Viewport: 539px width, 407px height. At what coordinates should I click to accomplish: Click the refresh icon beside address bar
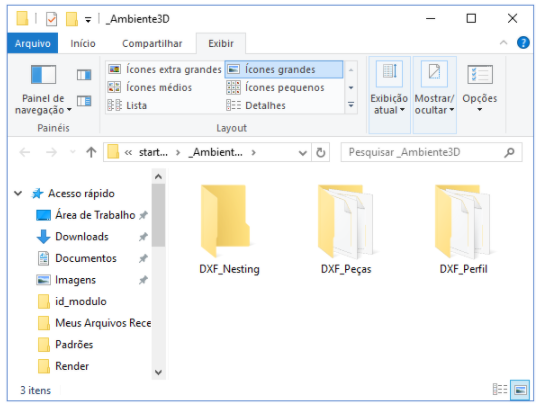click(320, 152)
